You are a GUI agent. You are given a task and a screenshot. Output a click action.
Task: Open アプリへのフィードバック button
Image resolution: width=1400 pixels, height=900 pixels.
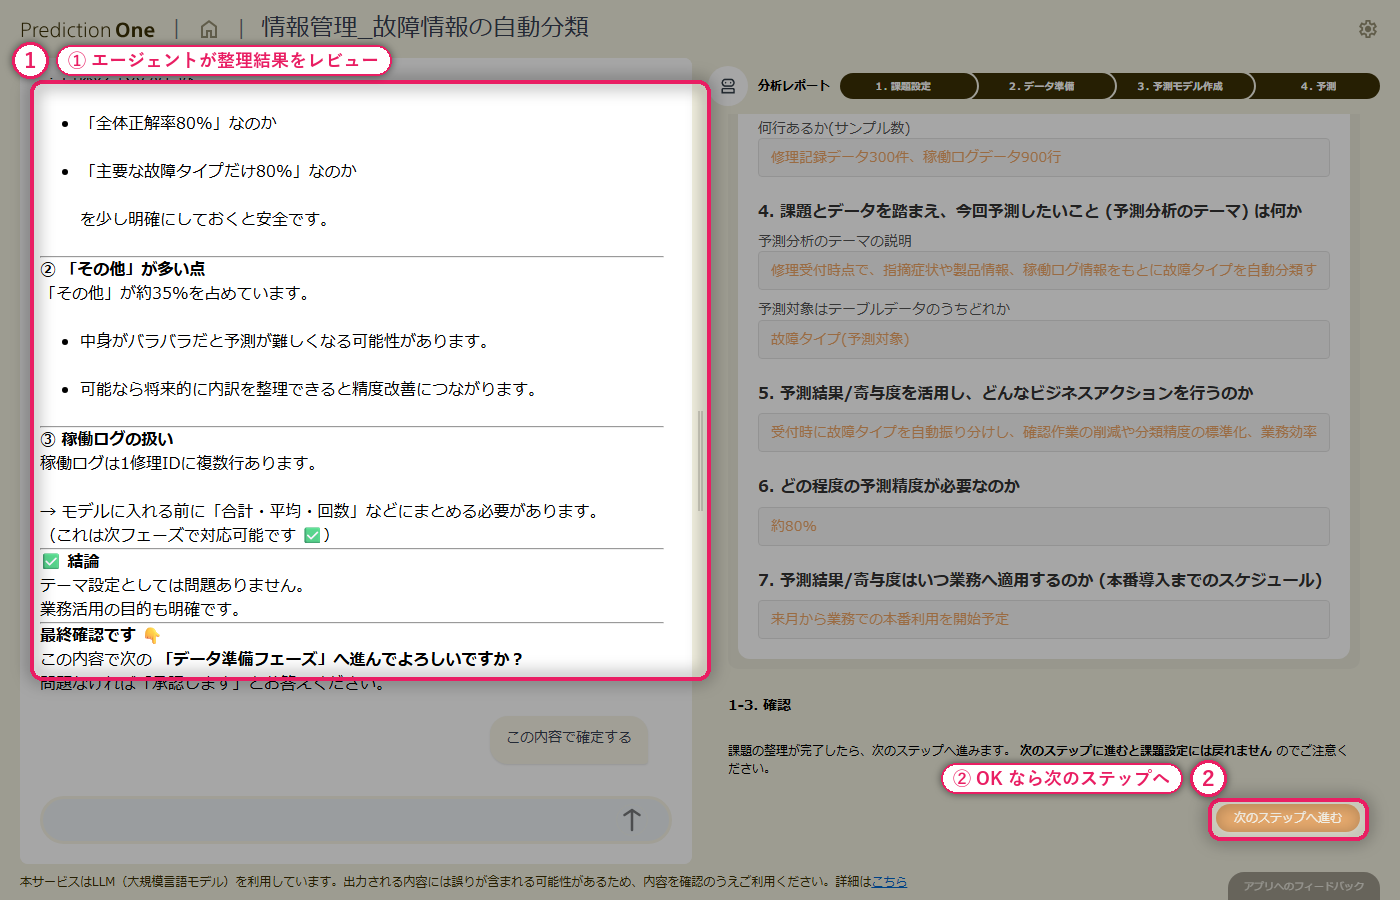pos(1304,886)
